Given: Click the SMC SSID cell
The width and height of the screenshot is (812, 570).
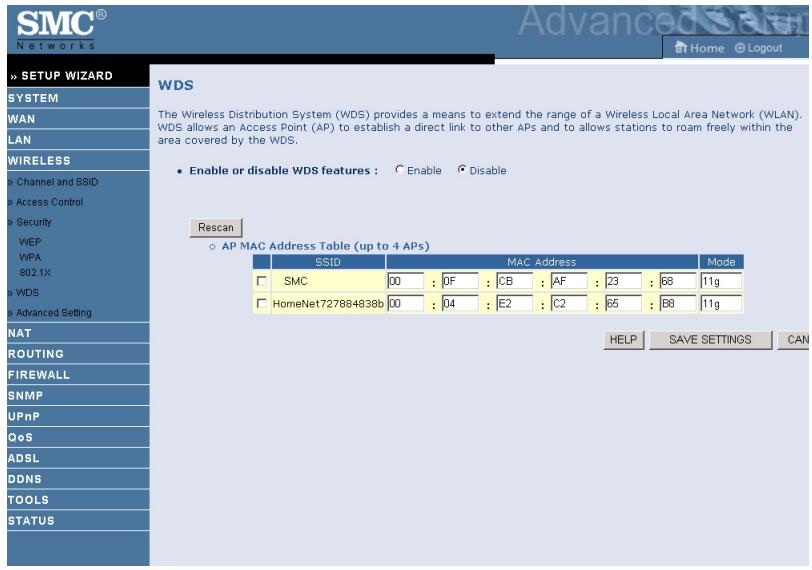Looking at the screenshot, I should coord(328,281).
